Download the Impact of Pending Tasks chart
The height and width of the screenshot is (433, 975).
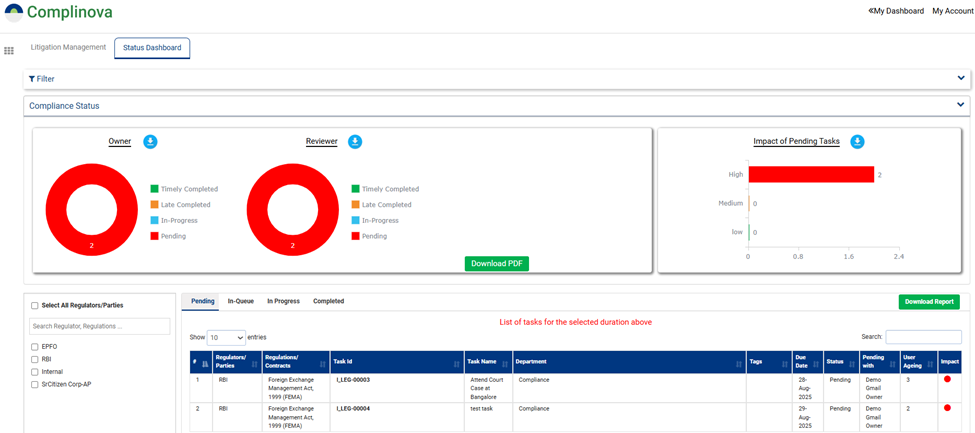point(857,142)
